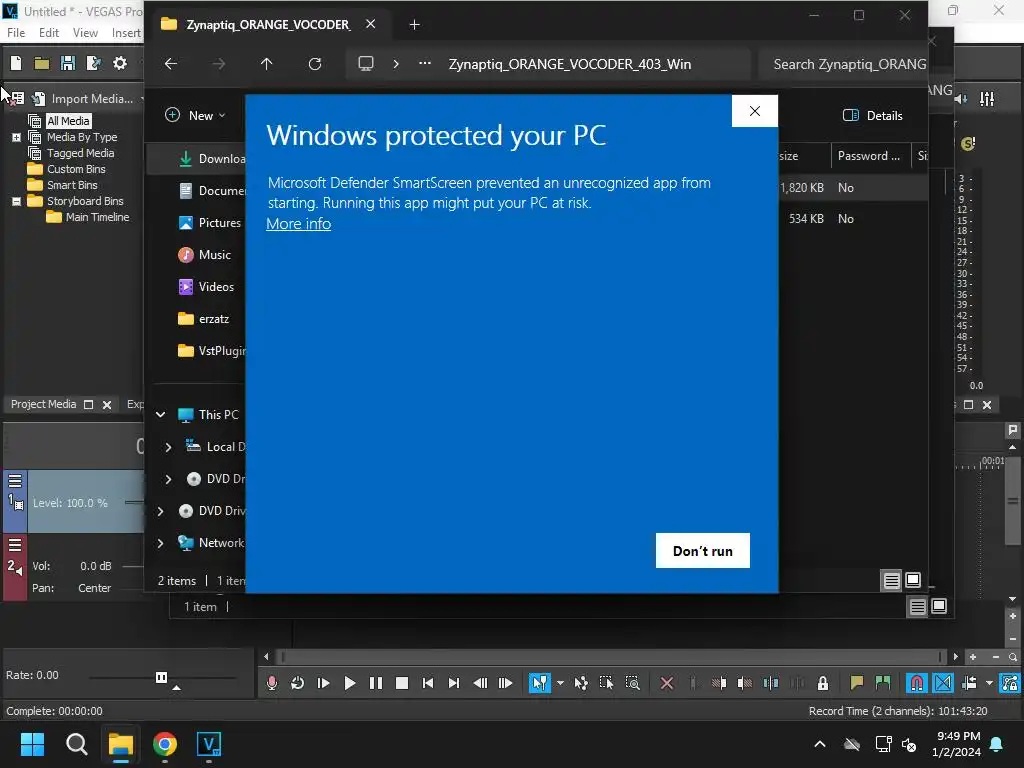Start playback with the Play button
This screenshot has height=768, width=1024.
click(x=350, y=683)
